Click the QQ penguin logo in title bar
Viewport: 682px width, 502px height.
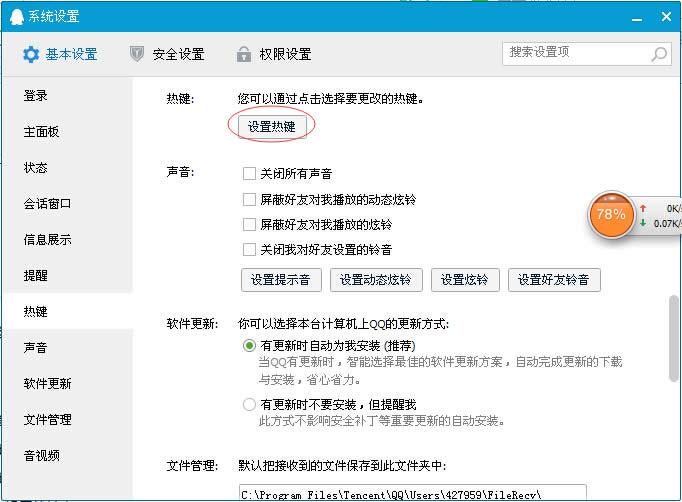[14, 17]
